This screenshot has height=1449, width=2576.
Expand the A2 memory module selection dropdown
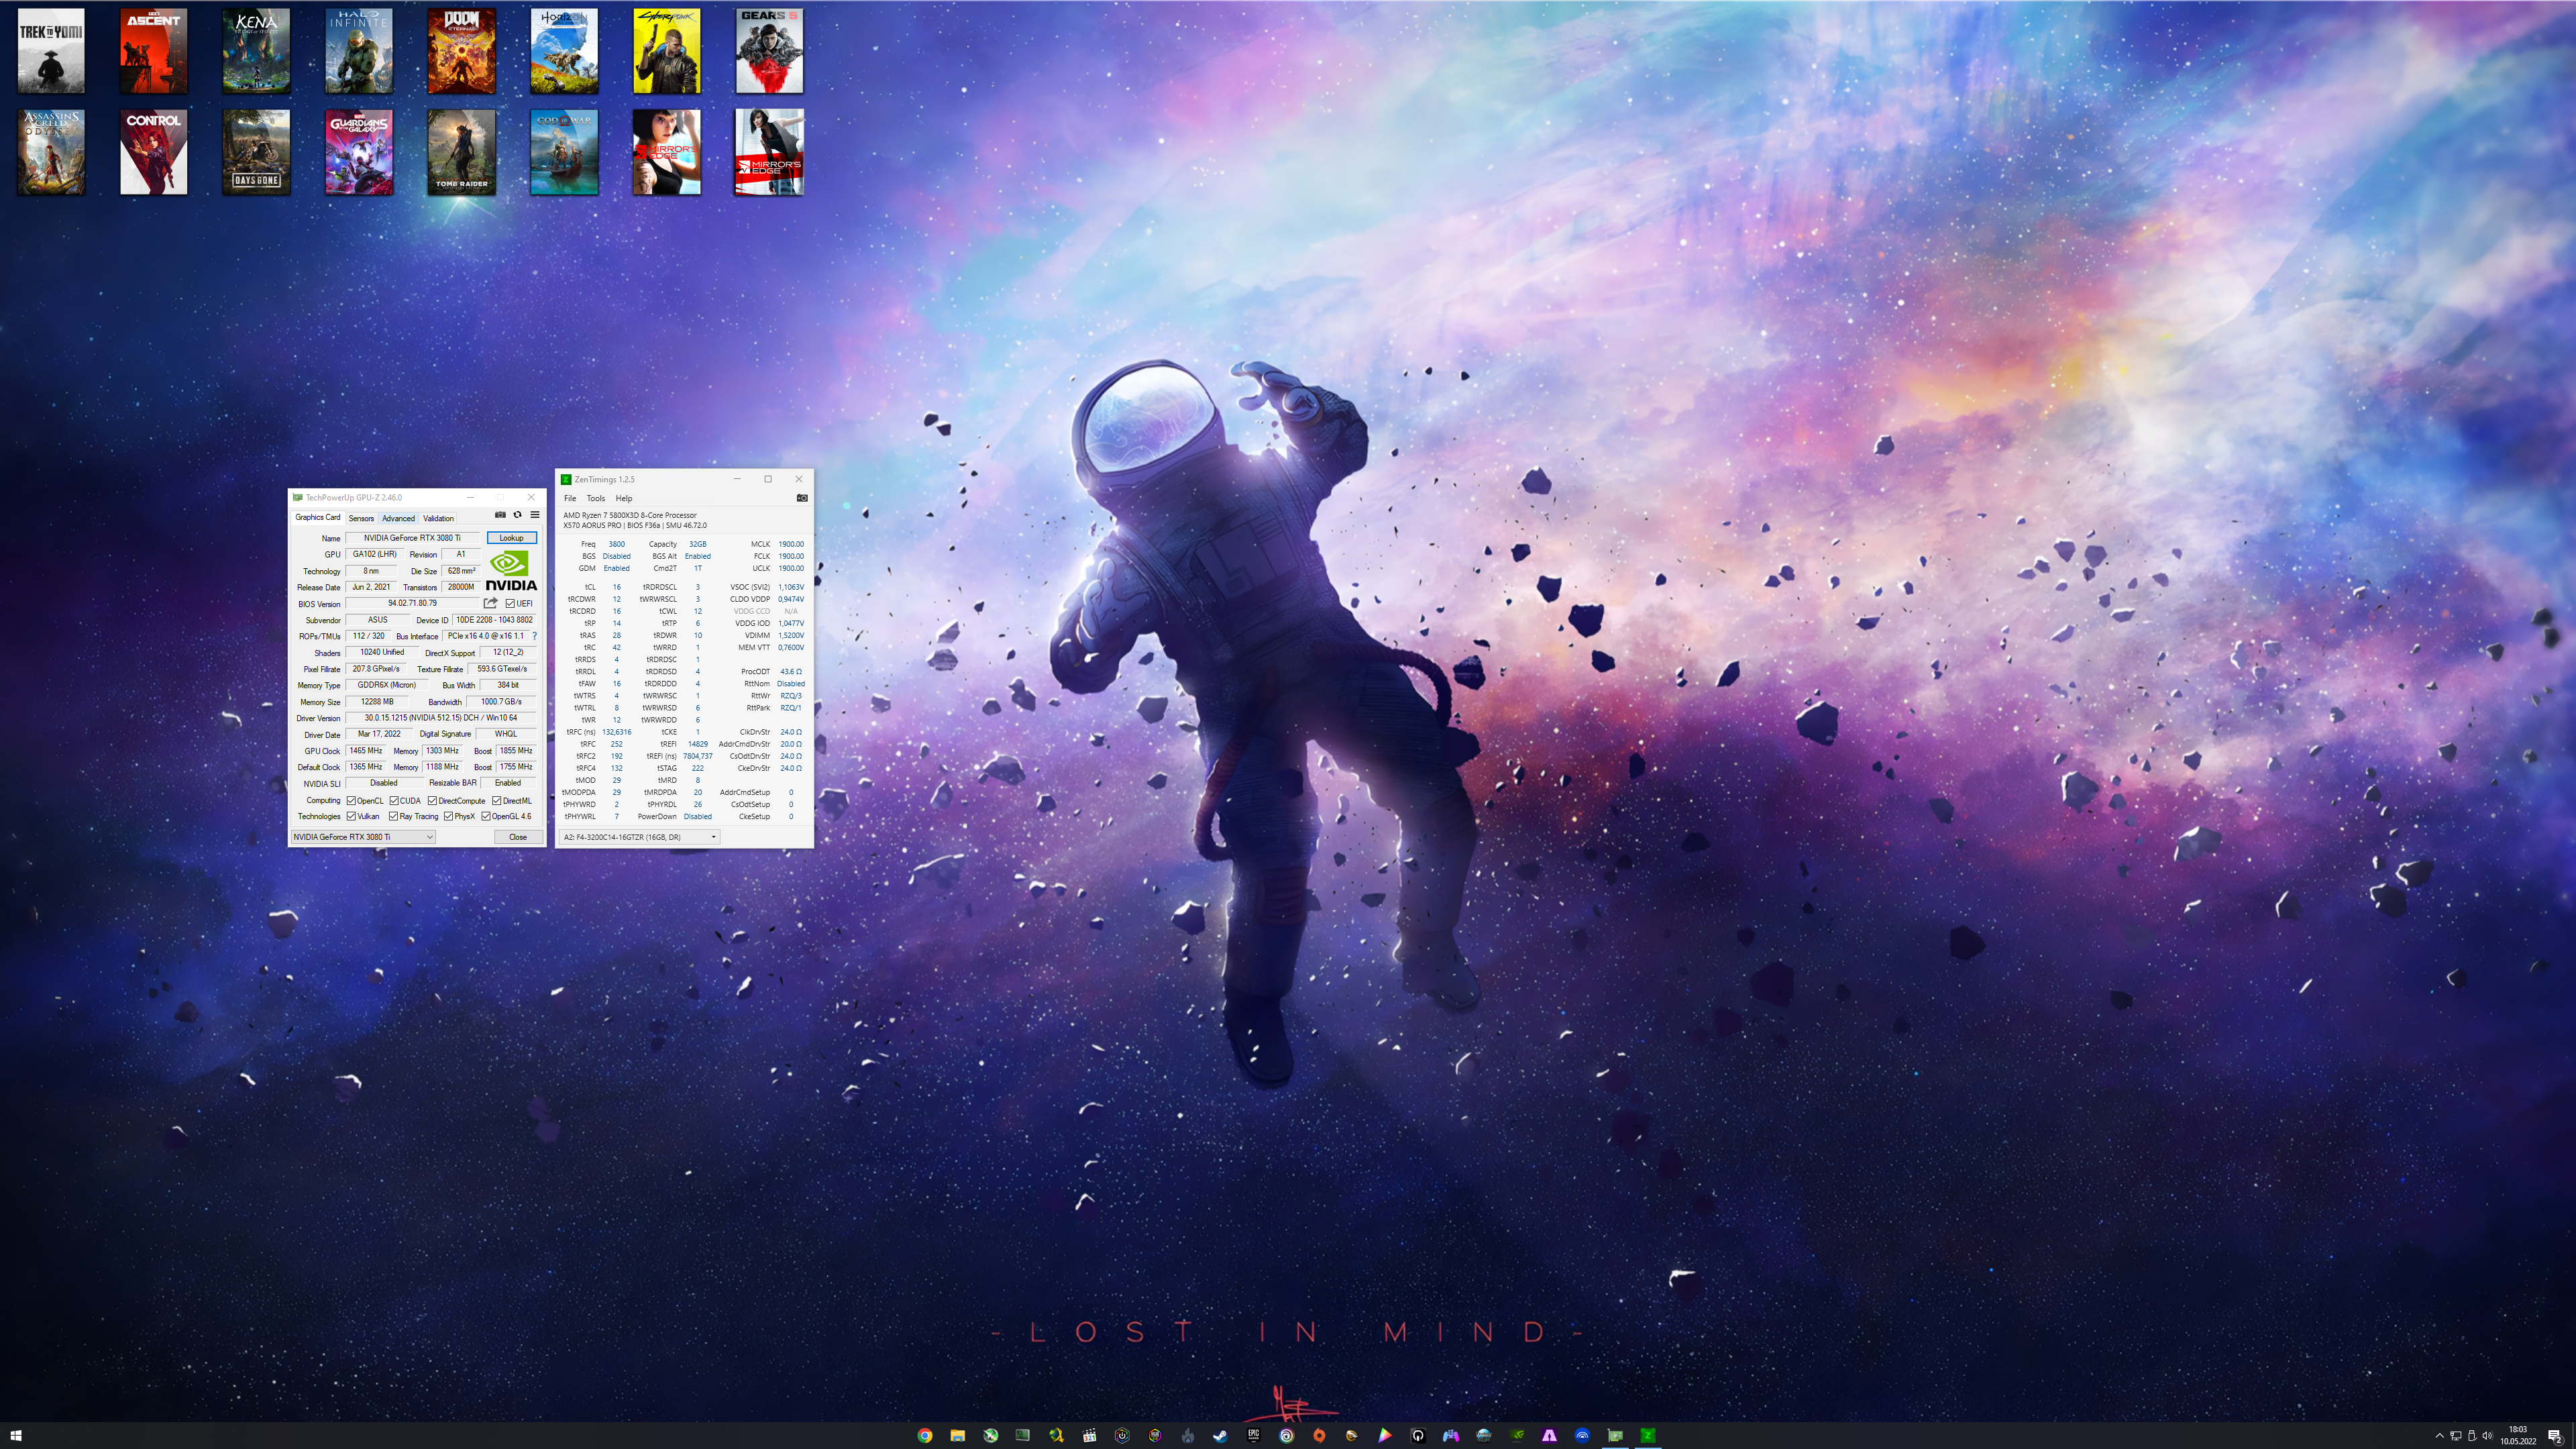click(x=639, y=837)
